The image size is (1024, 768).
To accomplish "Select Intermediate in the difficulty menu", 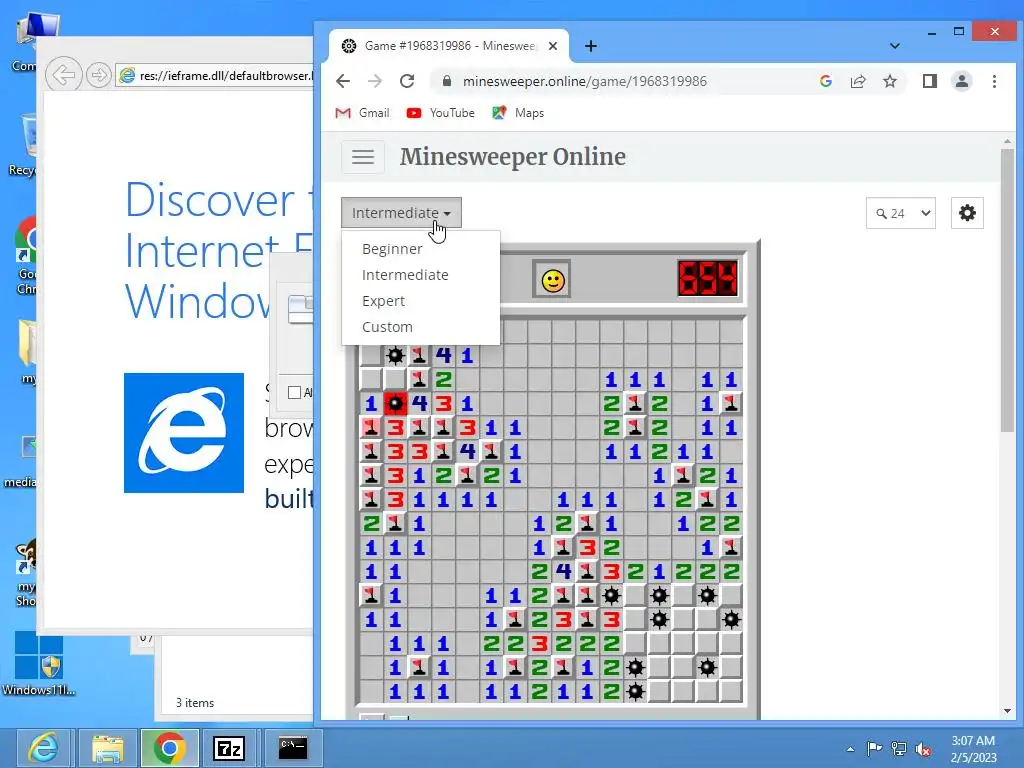I will pyautogui.click(x=405, y=275).
